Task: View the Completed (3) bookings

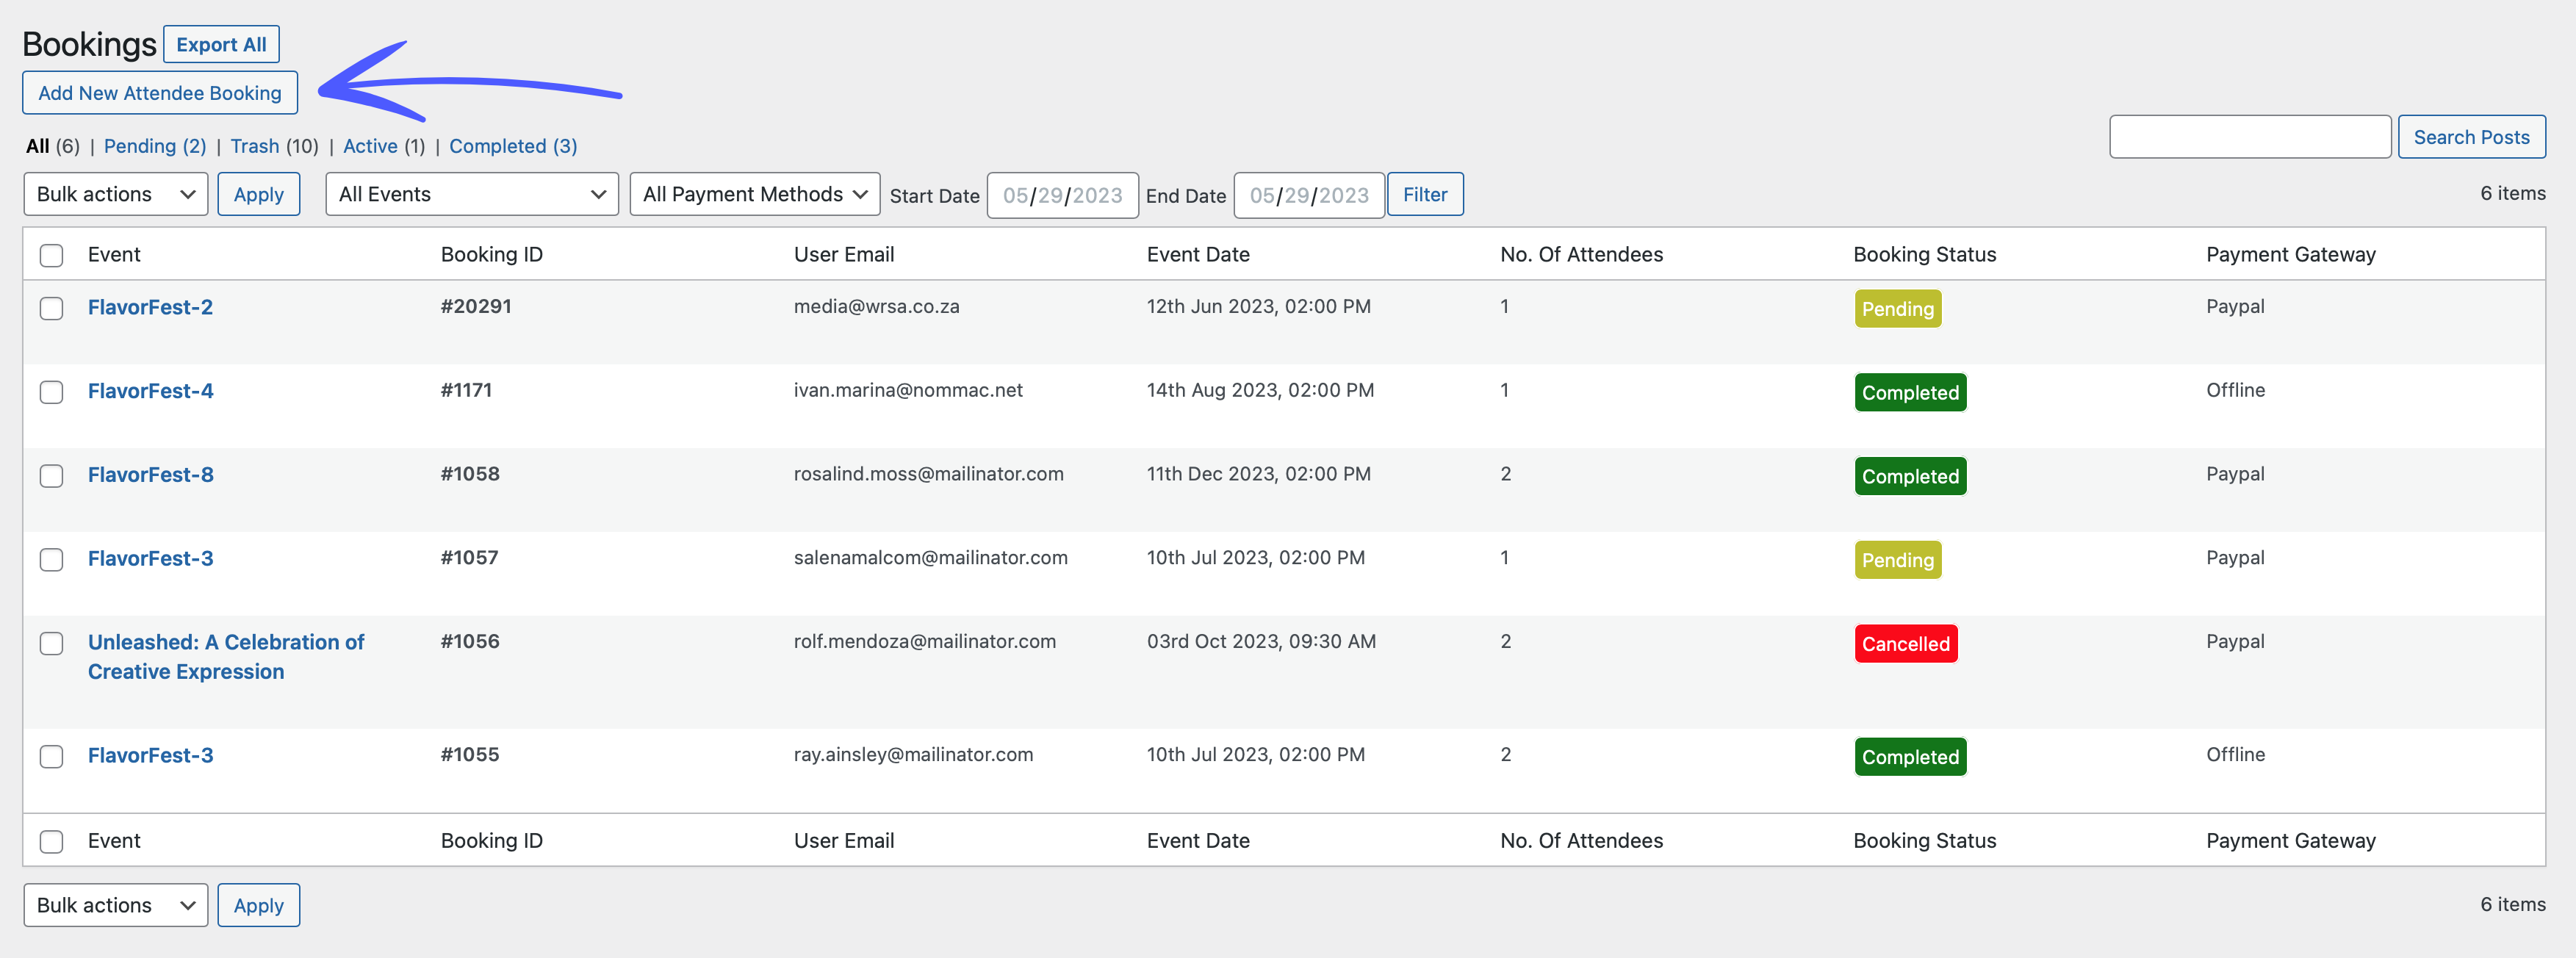Action: [512, 146]
